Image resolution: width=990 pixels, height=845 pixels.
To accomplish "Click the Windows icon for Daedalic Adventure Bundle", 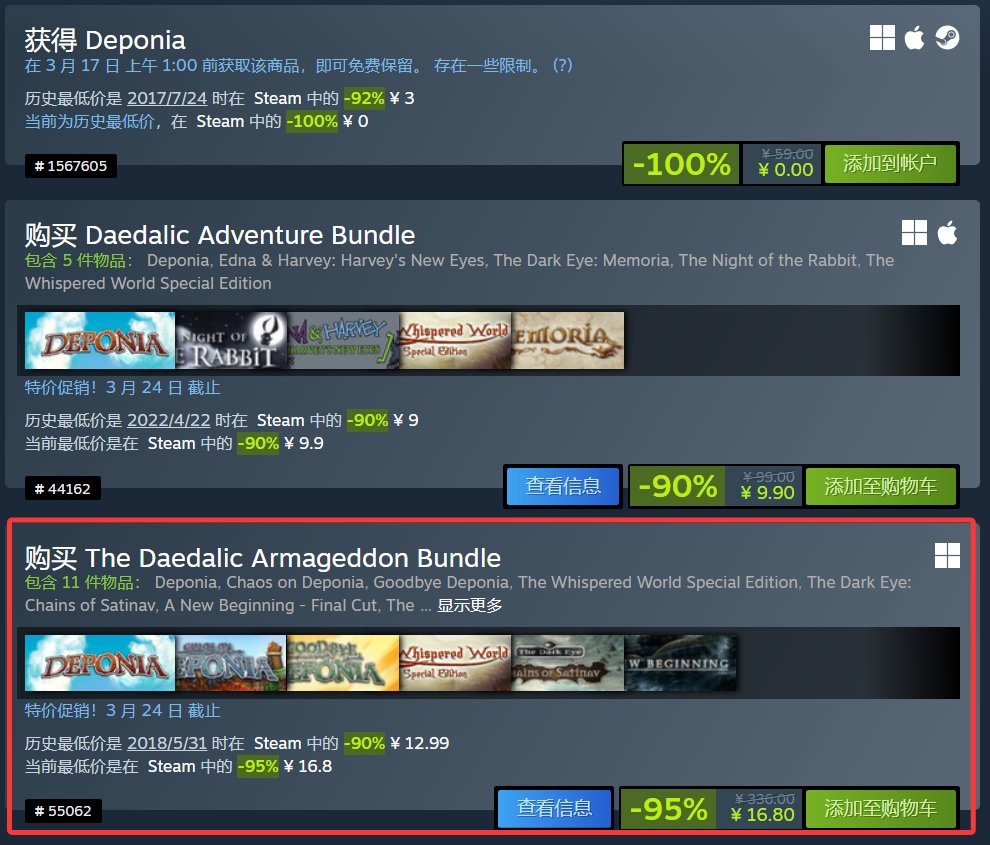I will pyautogui.click(x=914, y=232).
